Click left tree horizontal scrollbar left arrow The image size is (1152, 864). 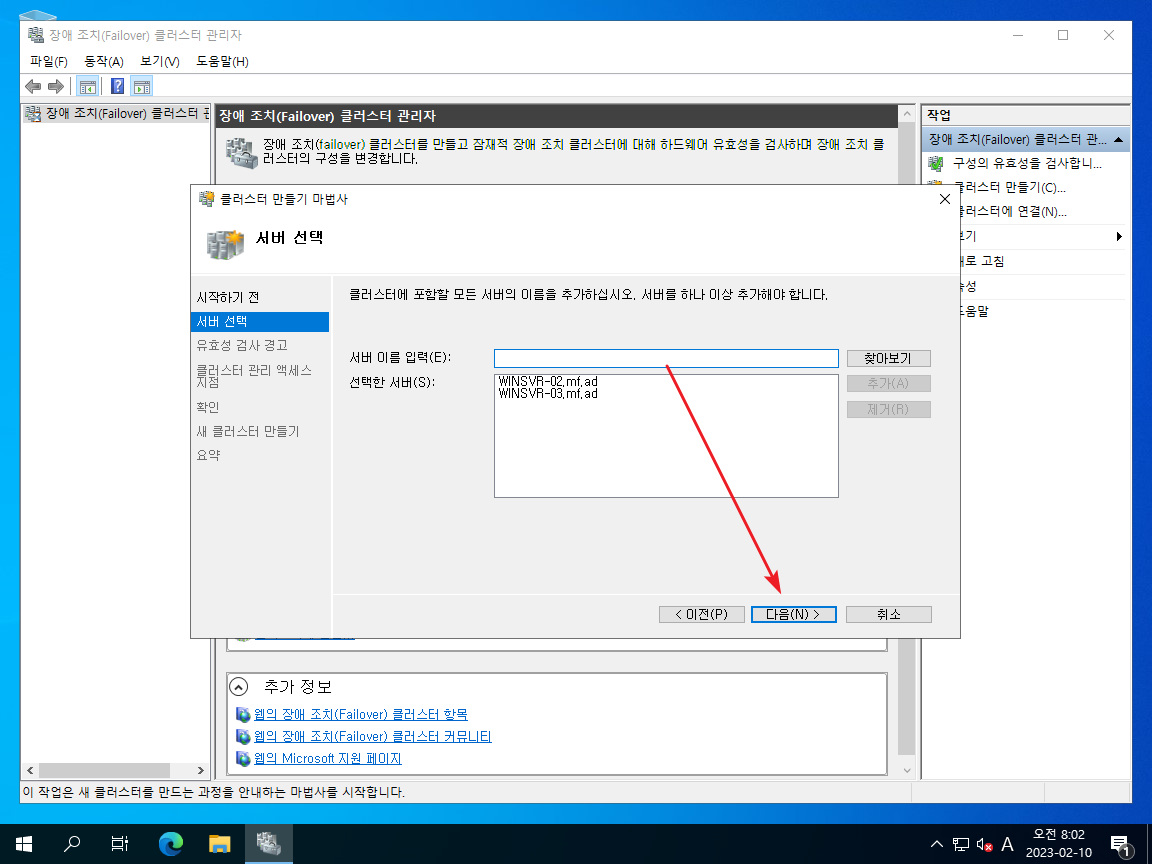tap(30, 770)
